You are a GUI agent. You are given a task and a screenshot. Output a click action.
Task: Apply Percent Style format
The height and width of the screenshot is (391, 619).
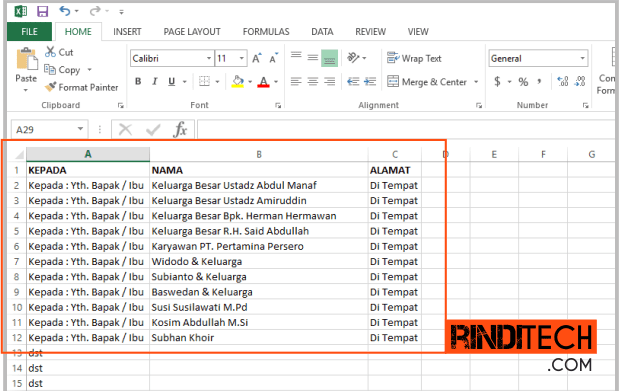tap(523, 82)
